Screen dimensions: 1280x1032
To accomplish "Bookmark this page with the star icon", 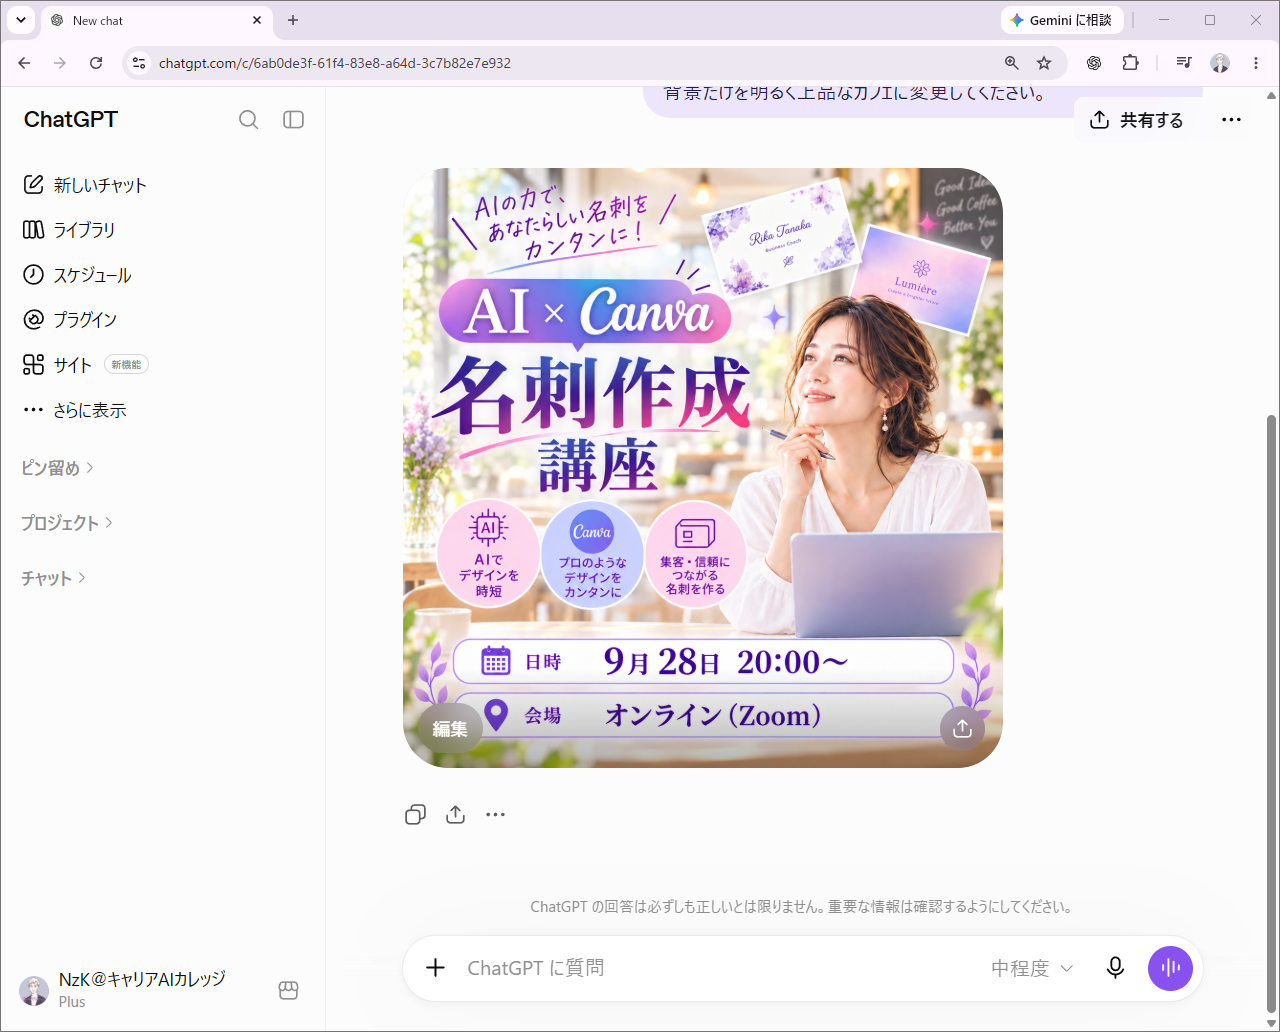I will [1044, 63].
